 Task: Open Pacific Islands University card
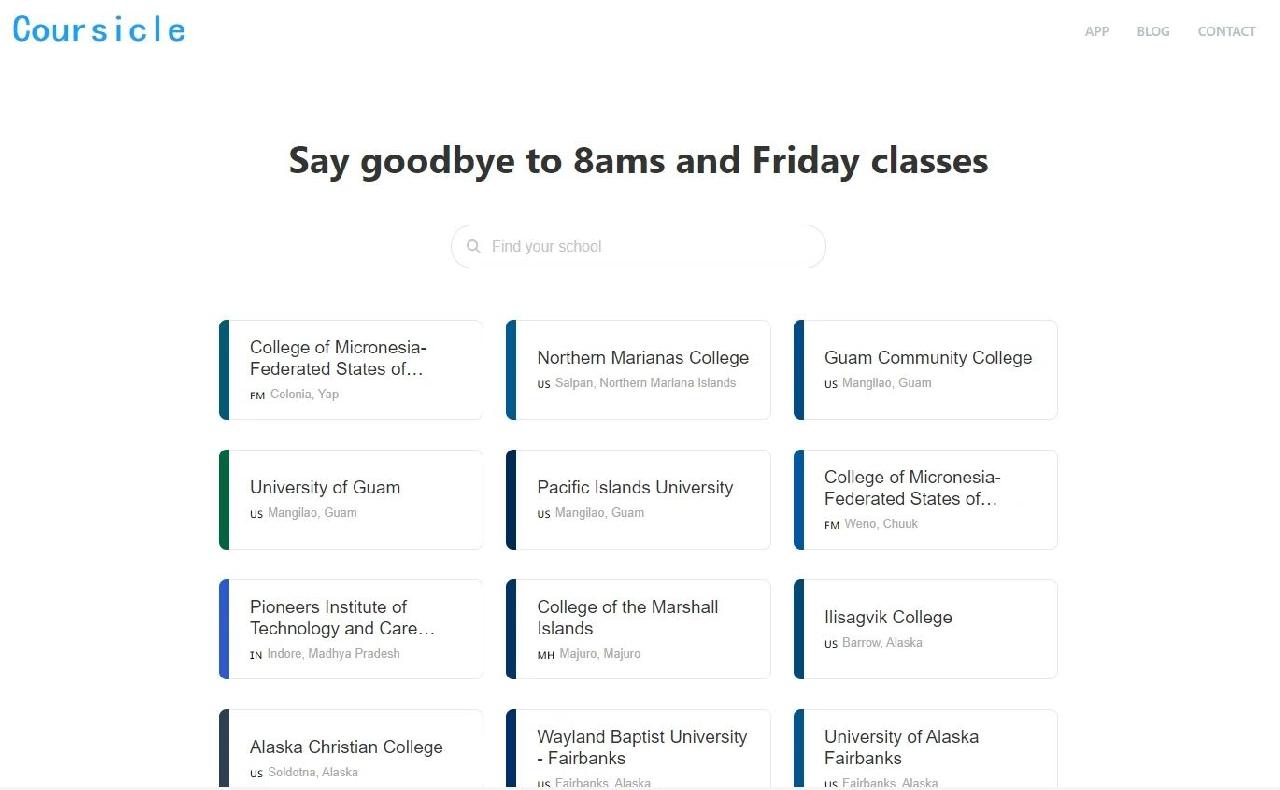(638, 500)
